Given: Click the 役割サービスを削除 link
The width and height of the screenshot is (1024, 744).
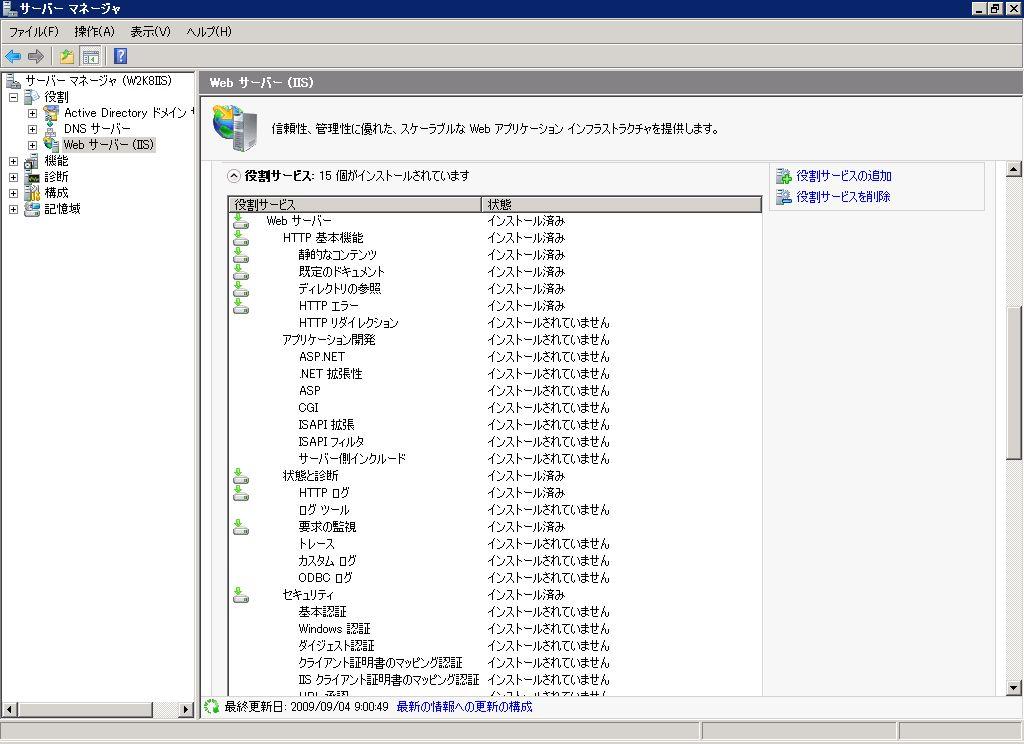Looking at the screenshot, I should (x=843, y=196).
